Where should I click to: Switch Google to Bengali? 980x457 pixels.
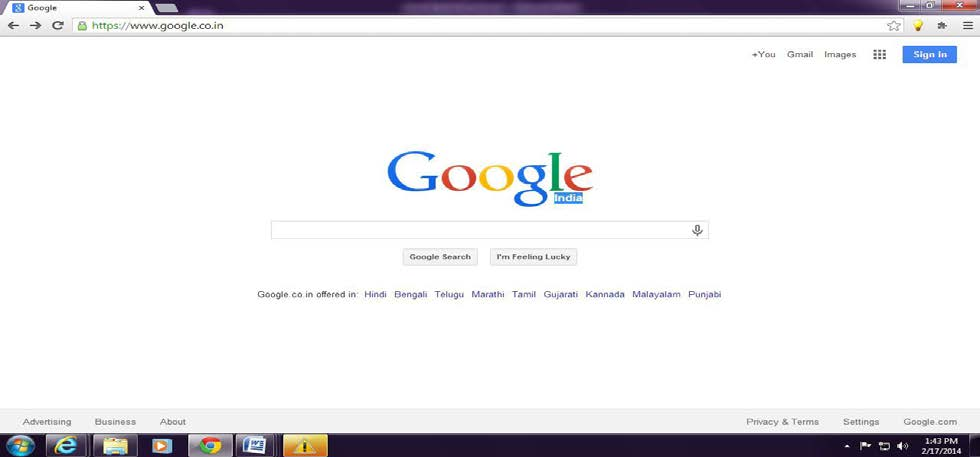[x=411, y=294]
